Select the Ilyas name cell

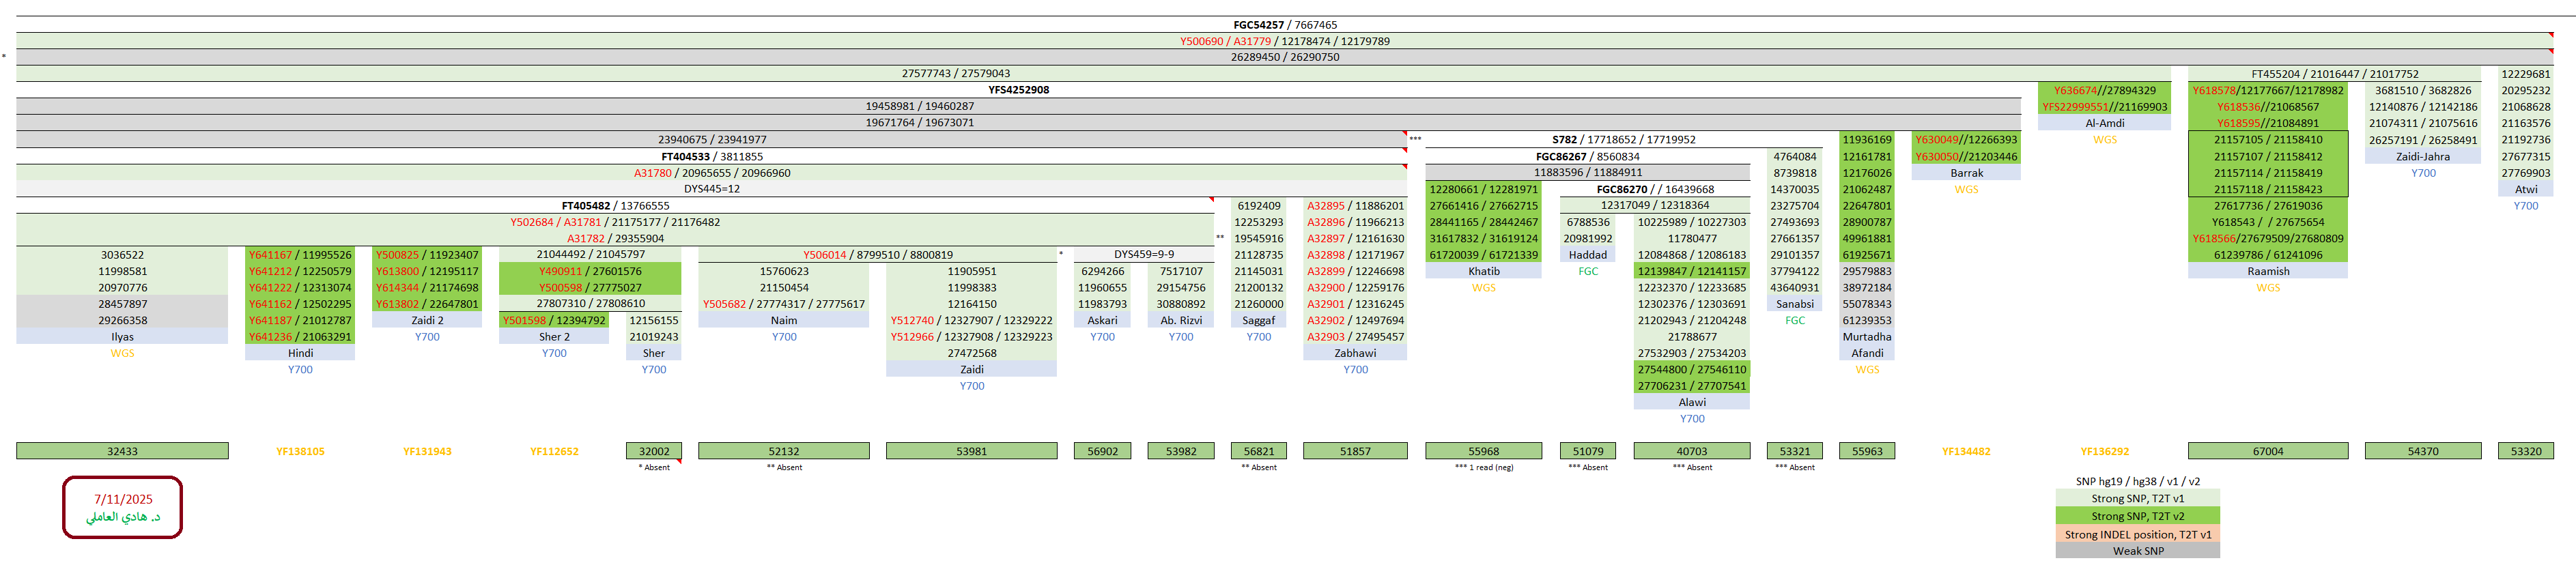(122, 337)
